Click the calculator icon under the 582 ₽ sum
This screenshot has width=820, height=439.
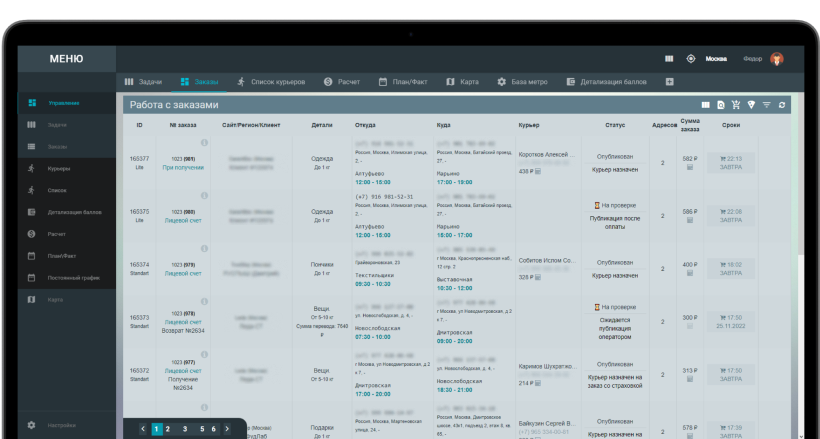tap(690, 167)
